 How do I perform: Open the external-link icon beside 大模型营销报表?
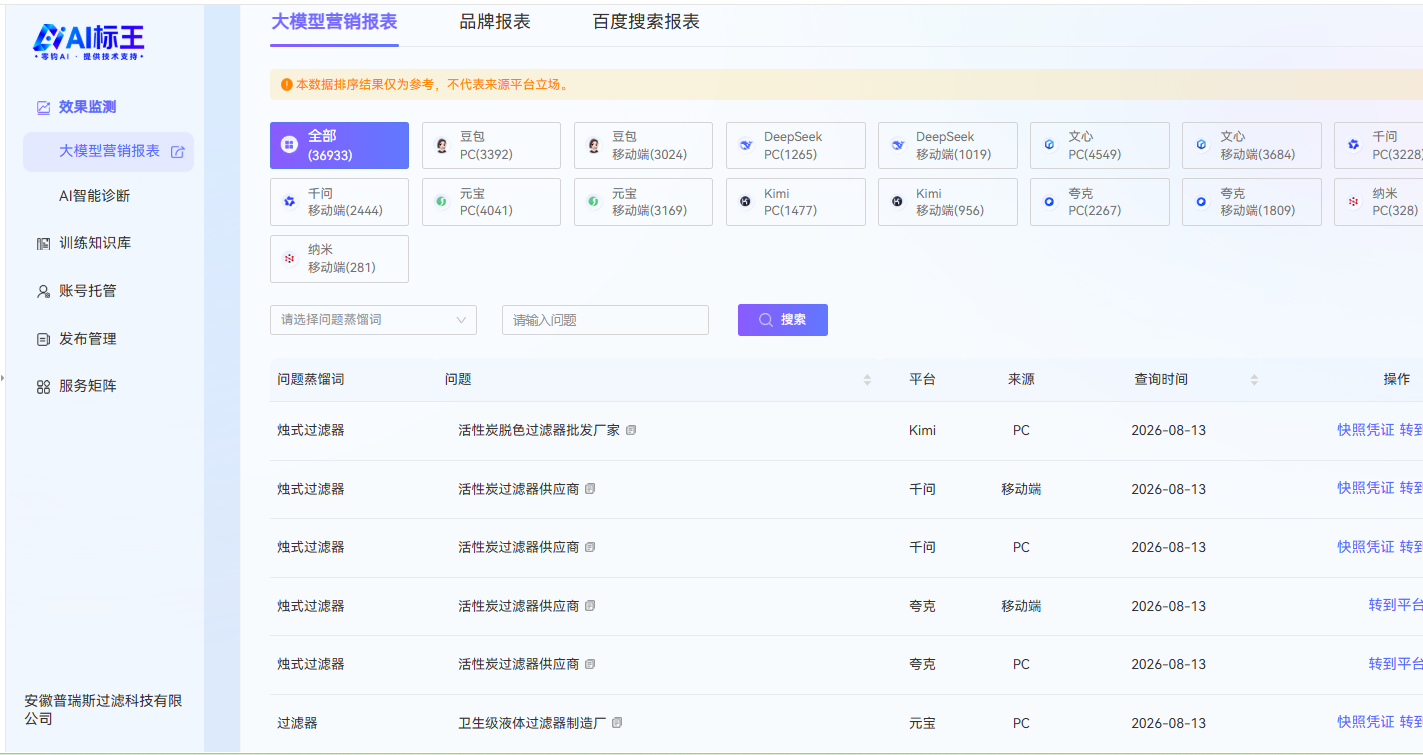pyautogui.click(x=178, y=152)
